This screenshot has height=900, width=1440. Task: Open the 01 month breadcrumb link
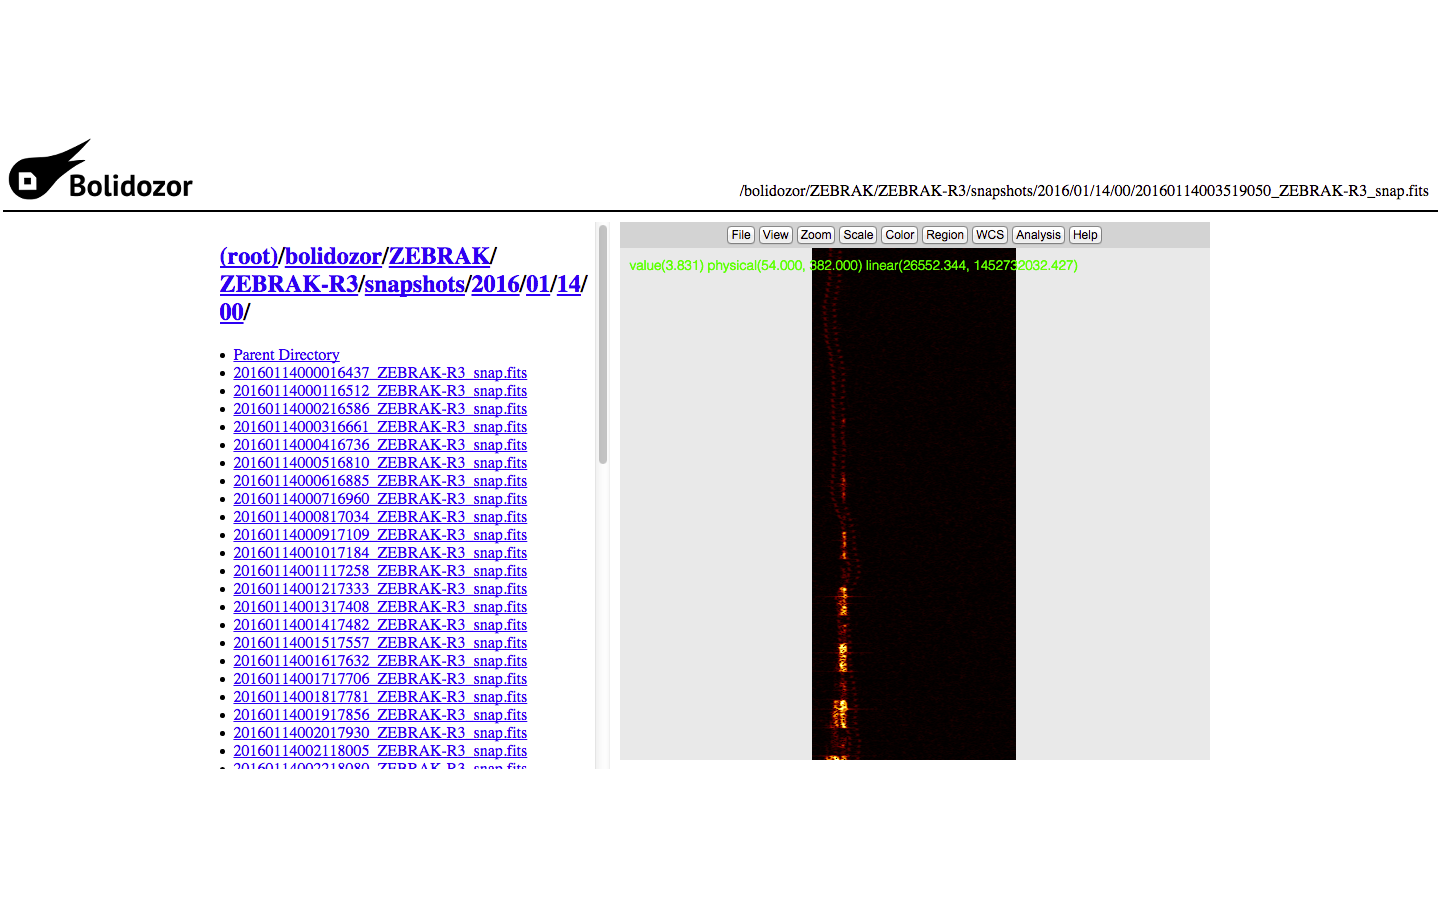(538, 284)
